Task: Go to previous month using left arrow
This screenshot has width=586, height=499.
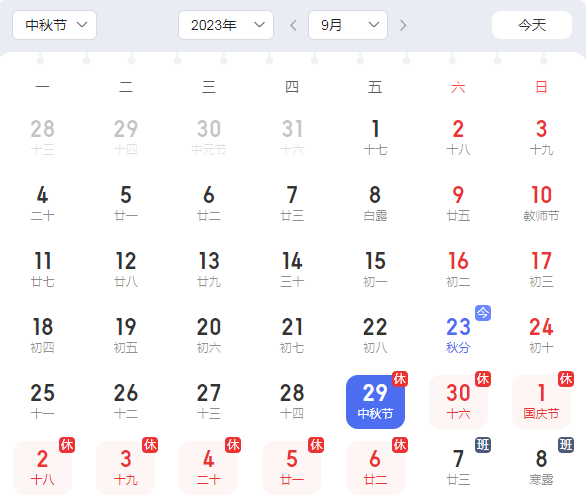Action: [293, 25]
